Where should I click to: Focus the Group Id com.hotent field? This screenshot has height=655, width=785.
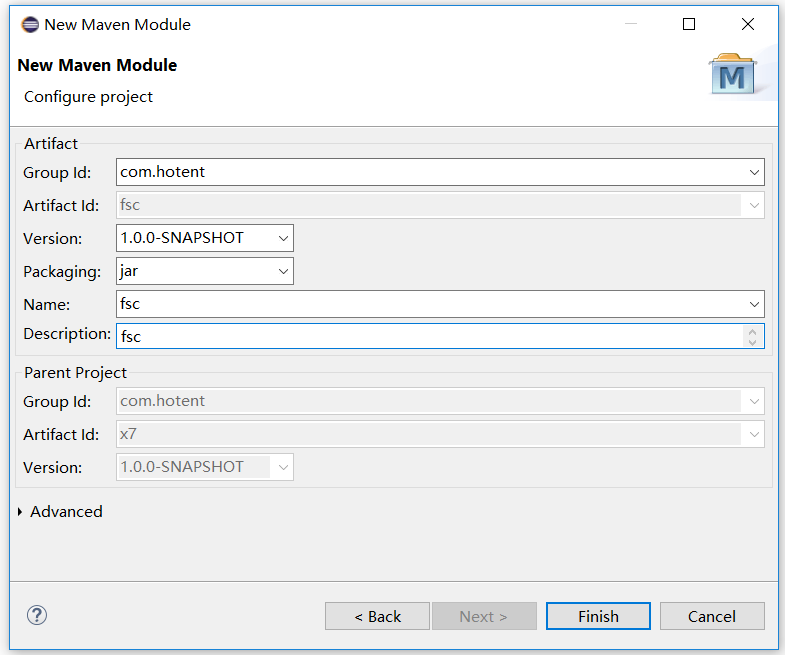pyautogui.click(x=431, y=172)
